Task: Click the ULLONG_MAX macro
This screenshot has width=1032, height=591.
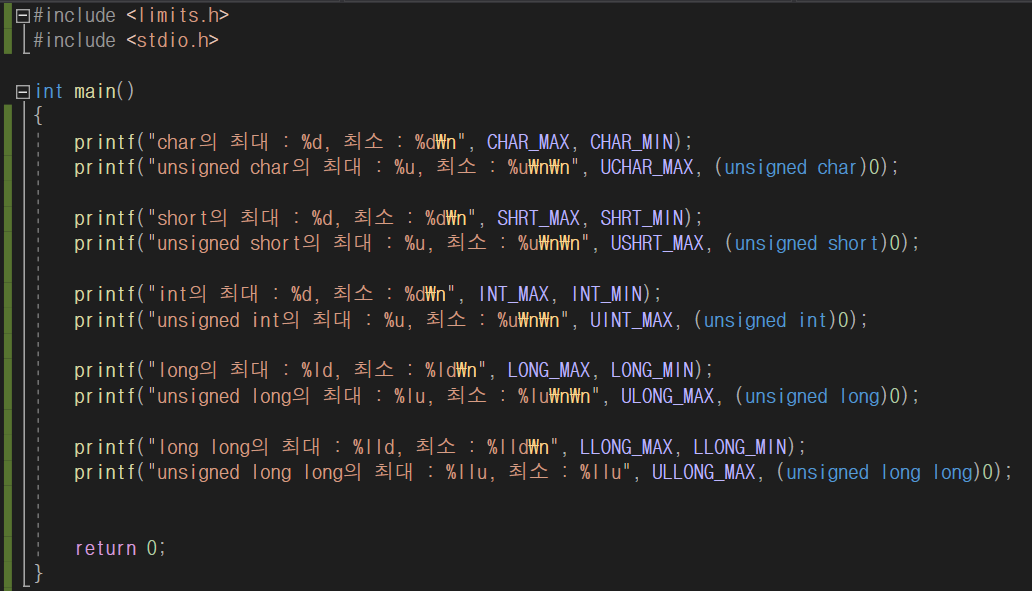Action: click(704, 472)
